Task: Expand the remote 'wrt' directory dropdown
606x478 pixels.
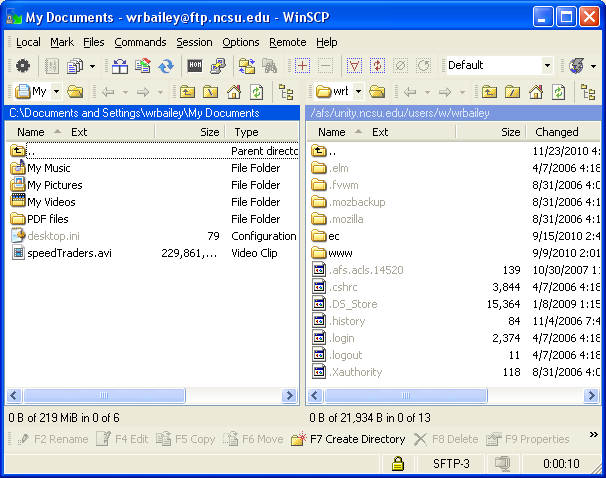Action: (x=359, y=92)
